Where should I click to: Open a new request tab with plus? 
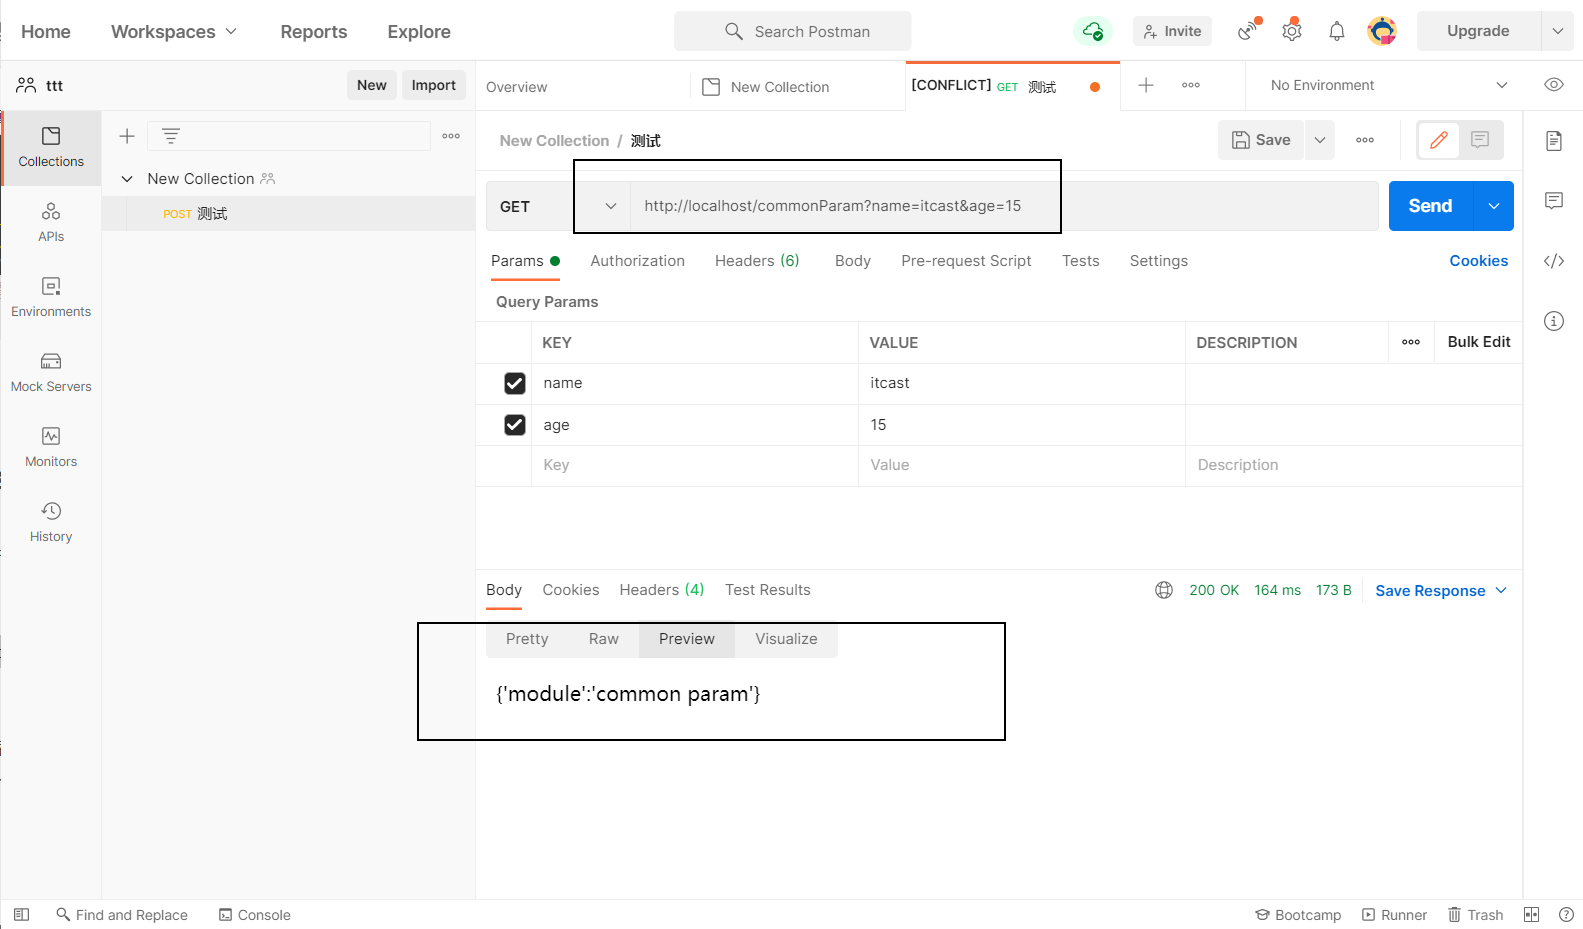[x=1146, y=85]
